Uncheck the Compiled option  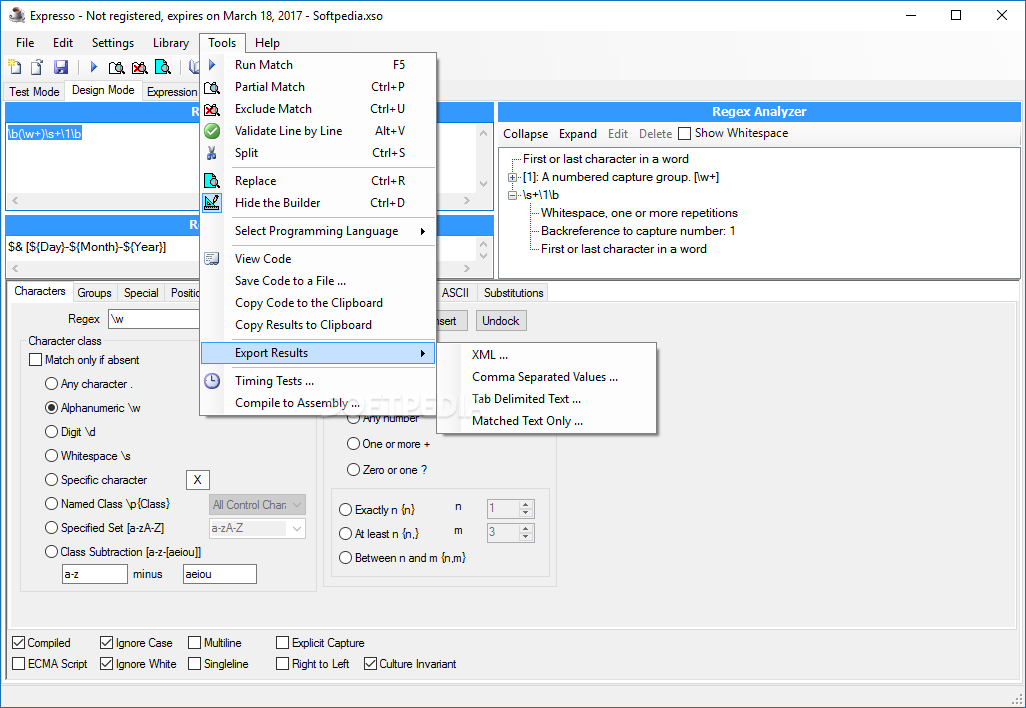coord(18,643)
